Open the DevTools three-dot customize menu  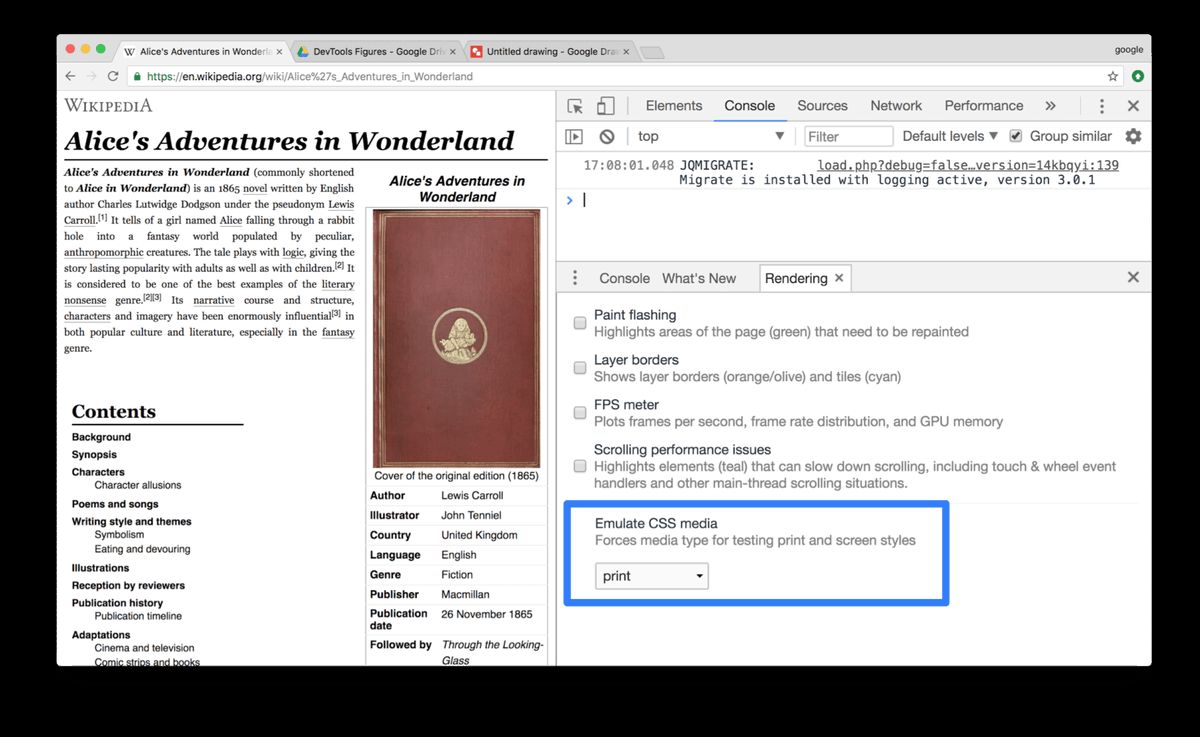[1101, 106]
